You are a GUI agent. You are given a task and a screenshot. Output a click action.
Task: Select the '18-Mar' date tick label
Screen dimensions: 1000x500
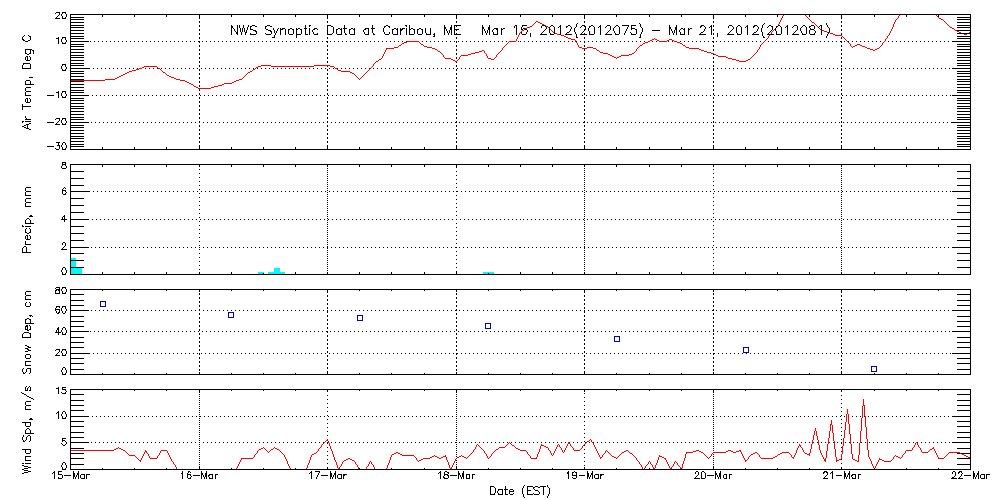click(x=456, y=478)
